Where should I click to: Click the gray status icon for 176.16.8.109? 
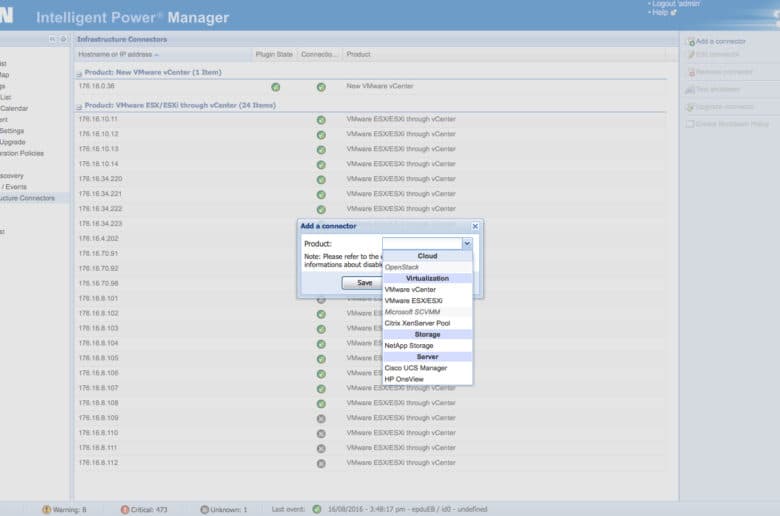[x=321, y=418]
